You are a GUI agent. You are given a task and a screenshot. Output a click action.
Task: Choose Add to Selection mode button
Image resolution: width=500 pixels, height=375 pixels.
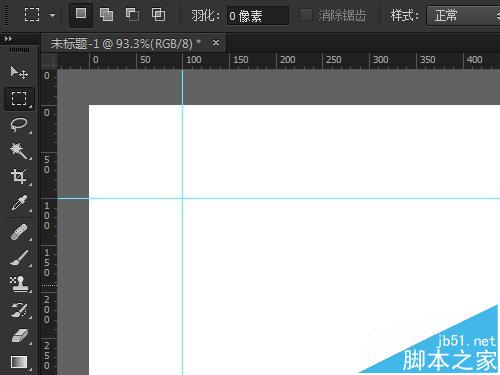click(106, 15)
